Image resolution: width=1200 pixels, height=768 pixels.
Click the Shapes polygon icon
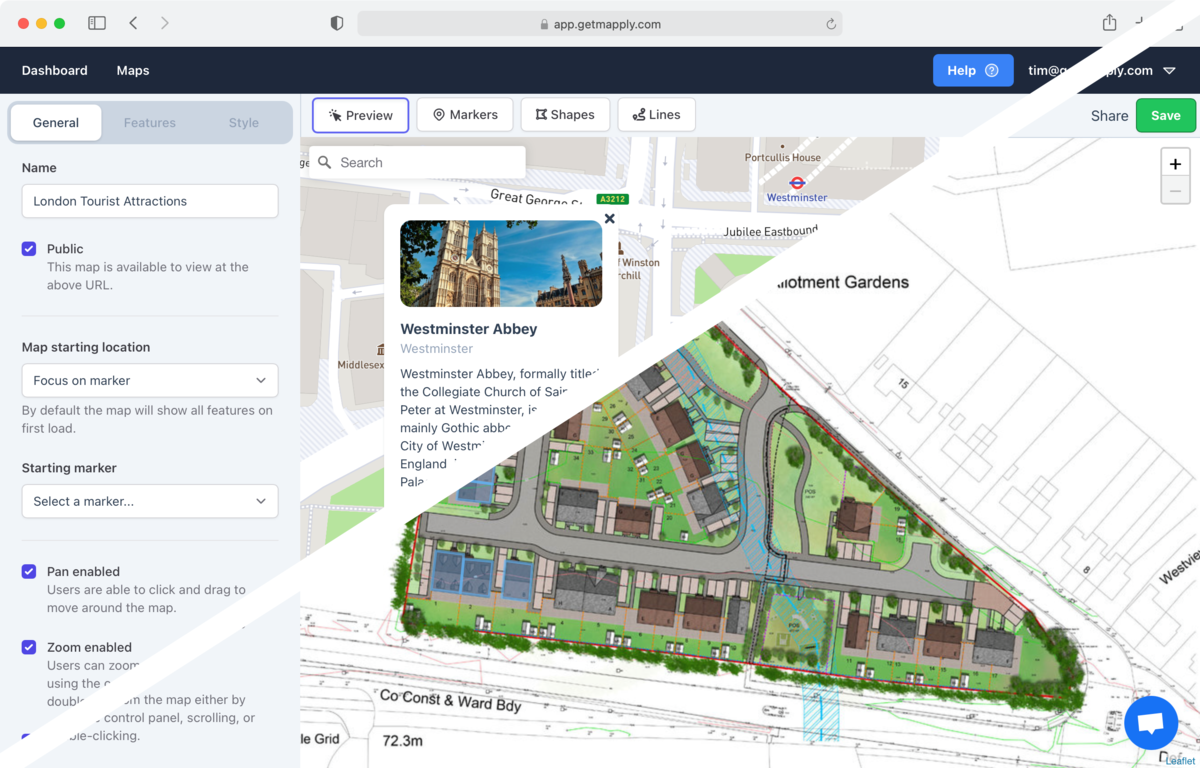tap(541, 115)
